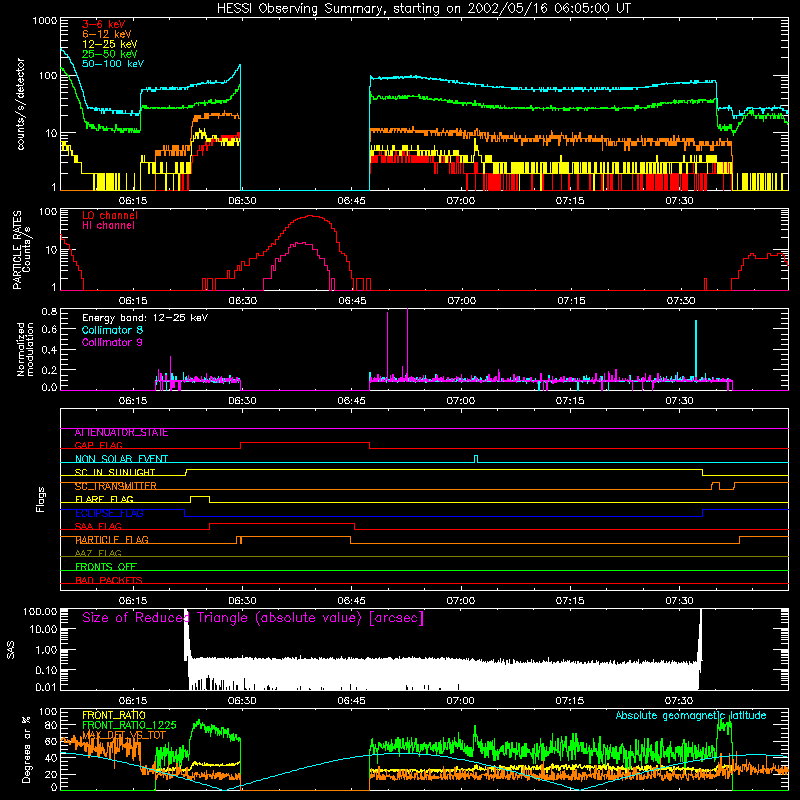Select the 6-12 keV legend label

click(x=107, y=34)
